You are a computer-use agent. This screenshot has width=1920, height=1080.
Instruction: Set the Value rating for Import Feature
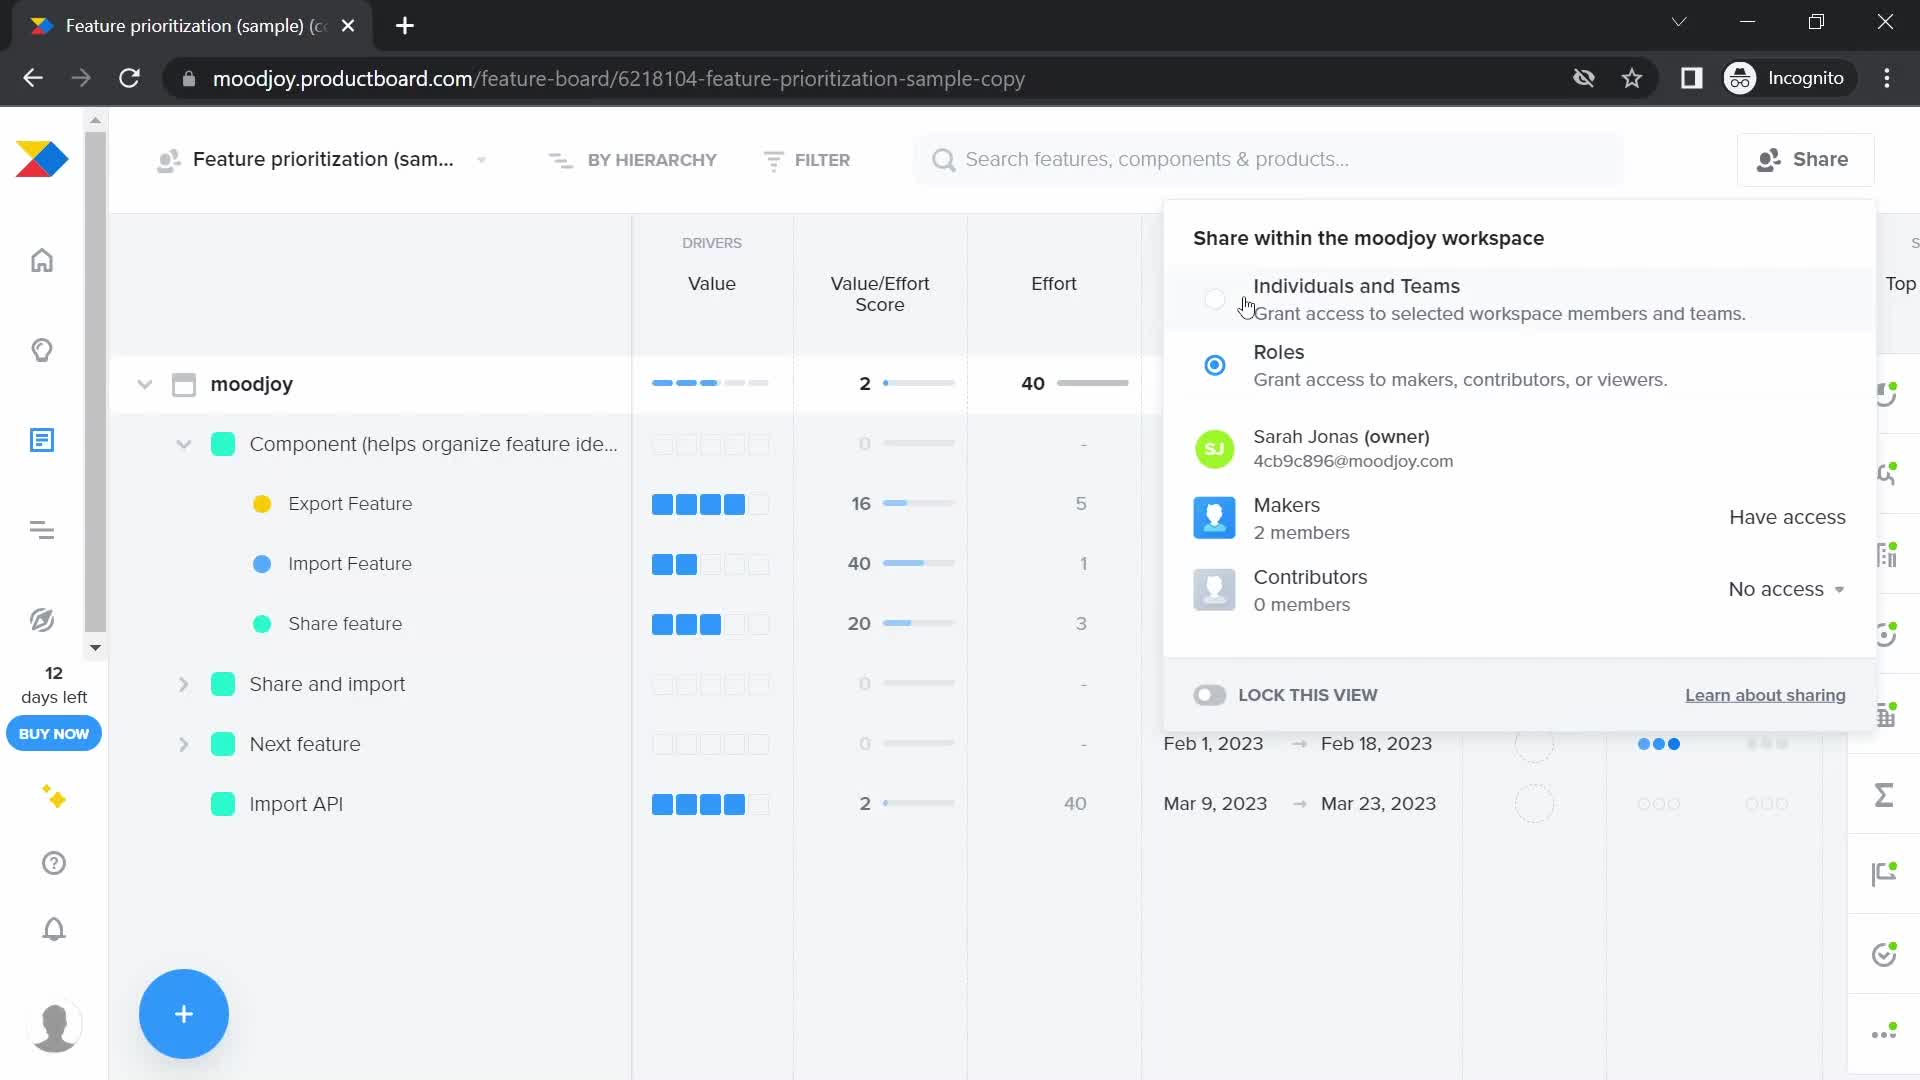[x=711, y=564]
